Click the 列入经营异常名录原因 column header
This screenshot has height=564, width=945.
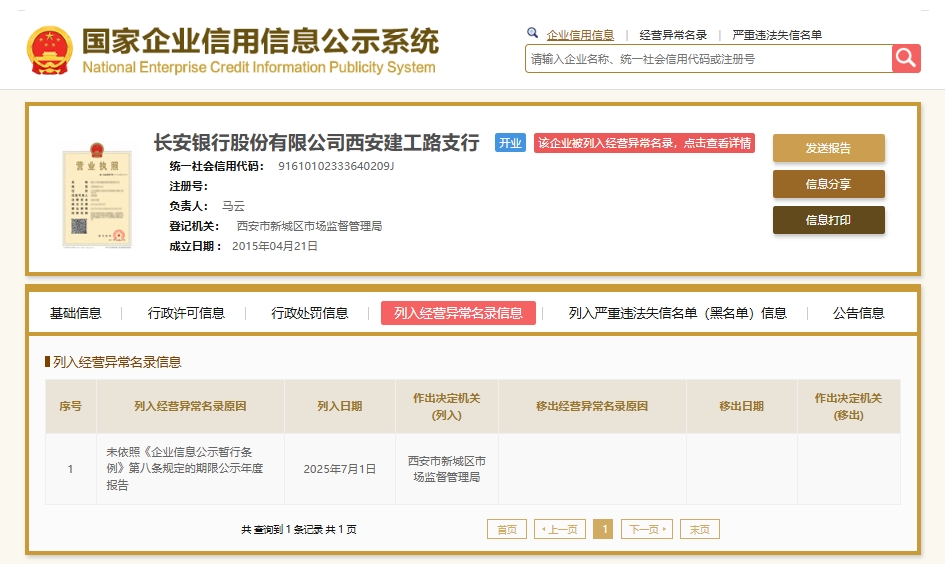coord(190,406)
